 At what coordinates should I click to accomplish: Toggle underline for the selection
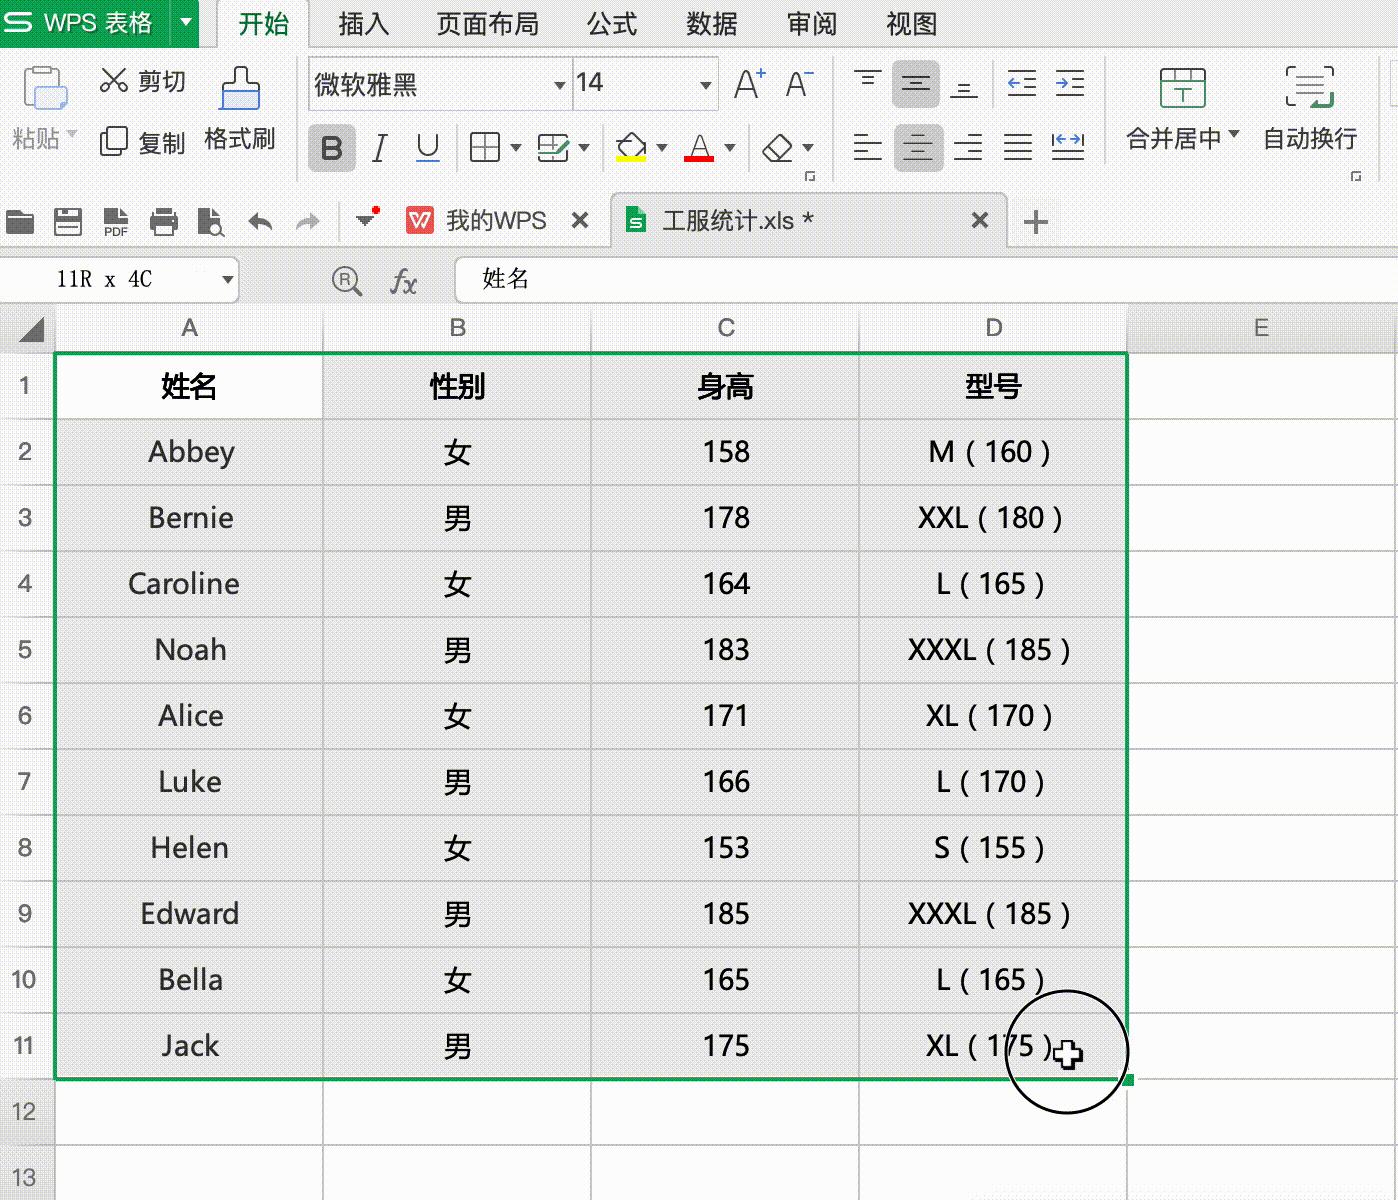427,147
